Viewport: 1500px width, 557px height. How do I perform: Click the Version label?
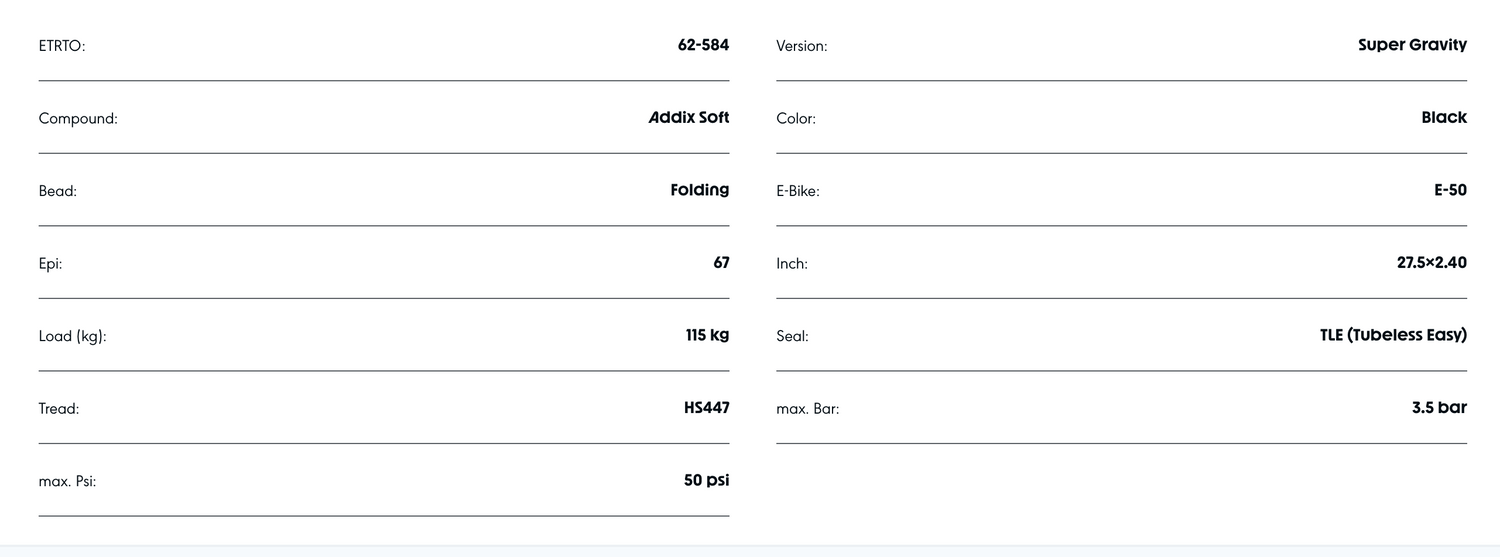[x=801, y=46]
